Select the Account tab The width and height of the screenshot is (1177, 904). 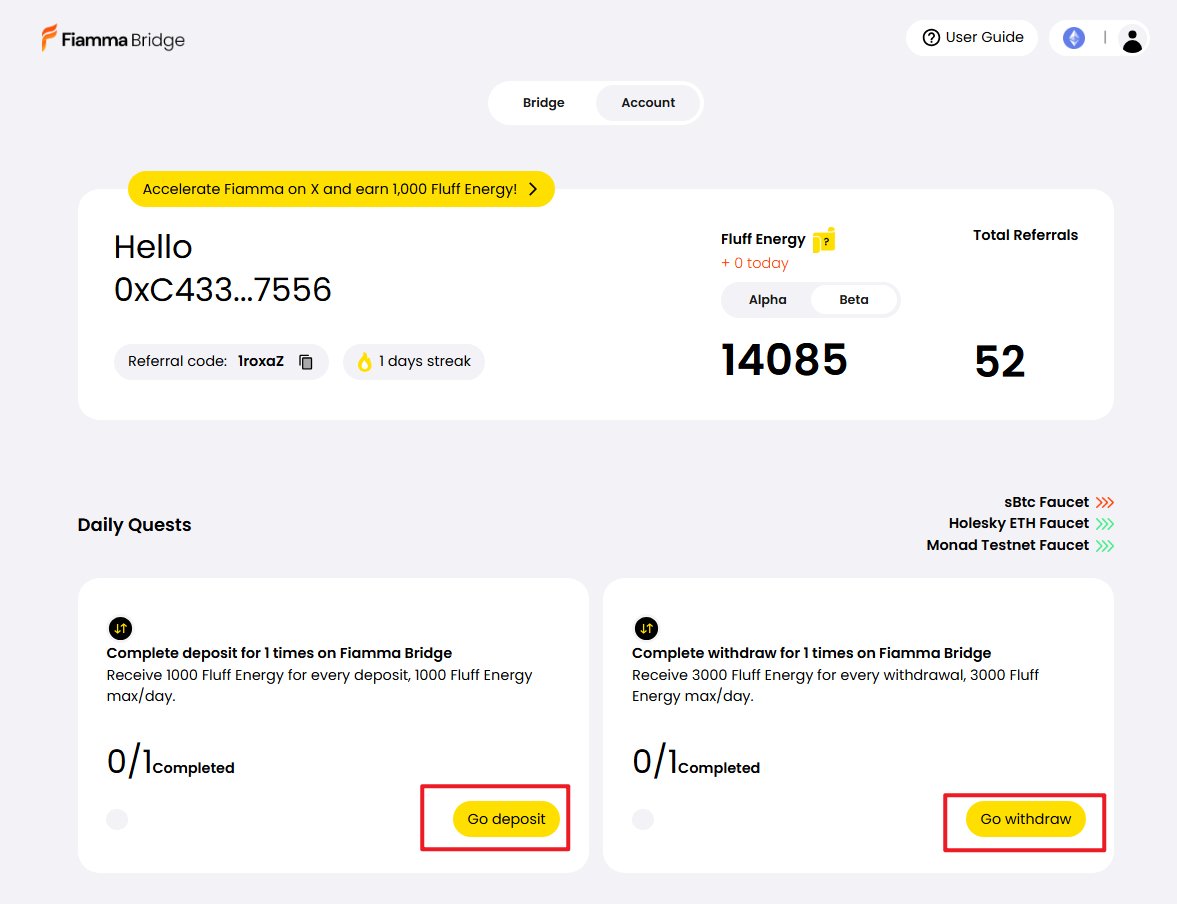pyautogui.click(x=648, y=103)
